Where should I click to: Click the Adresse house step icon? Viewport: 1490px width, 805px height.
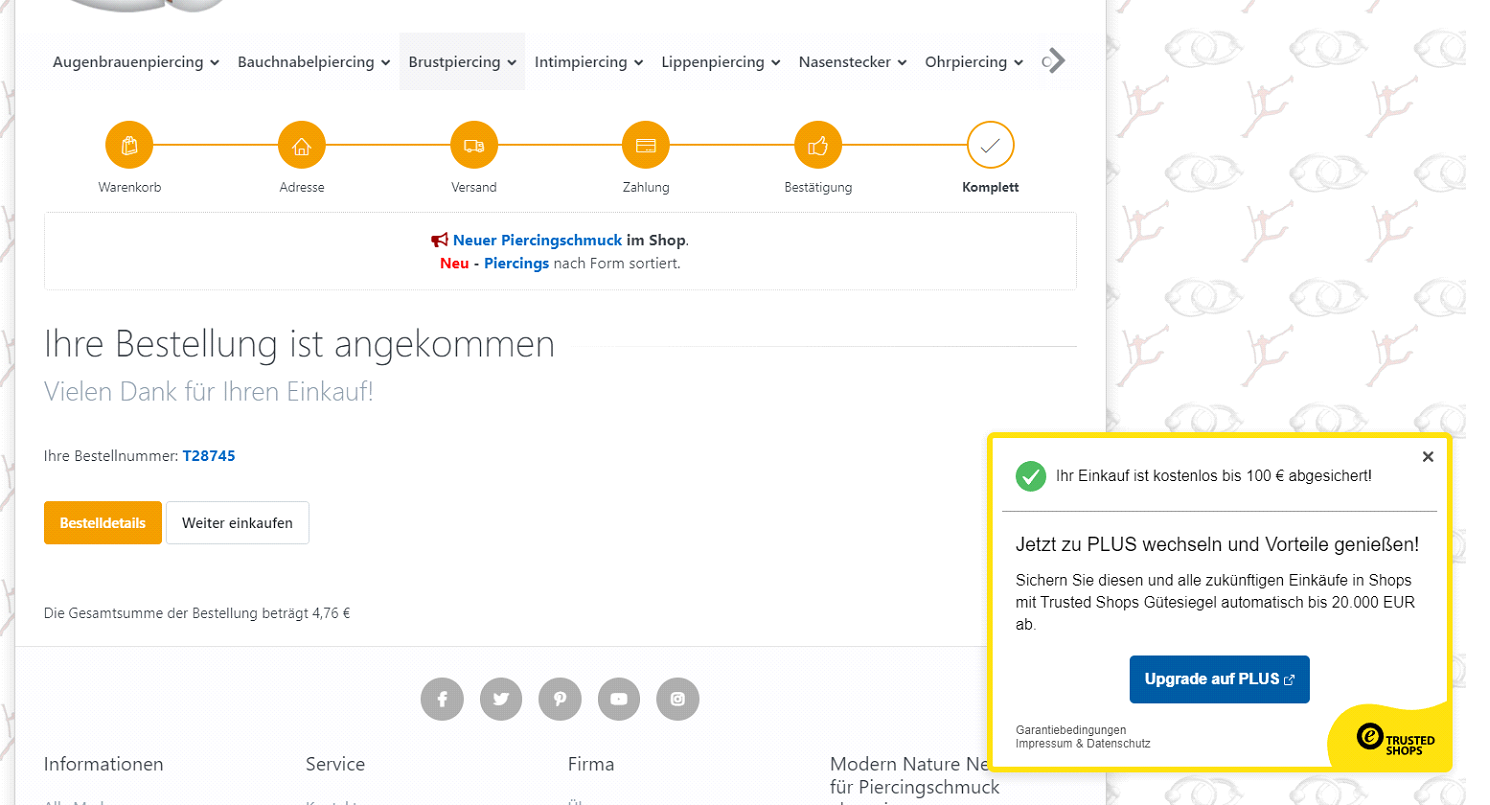point(302,146)
